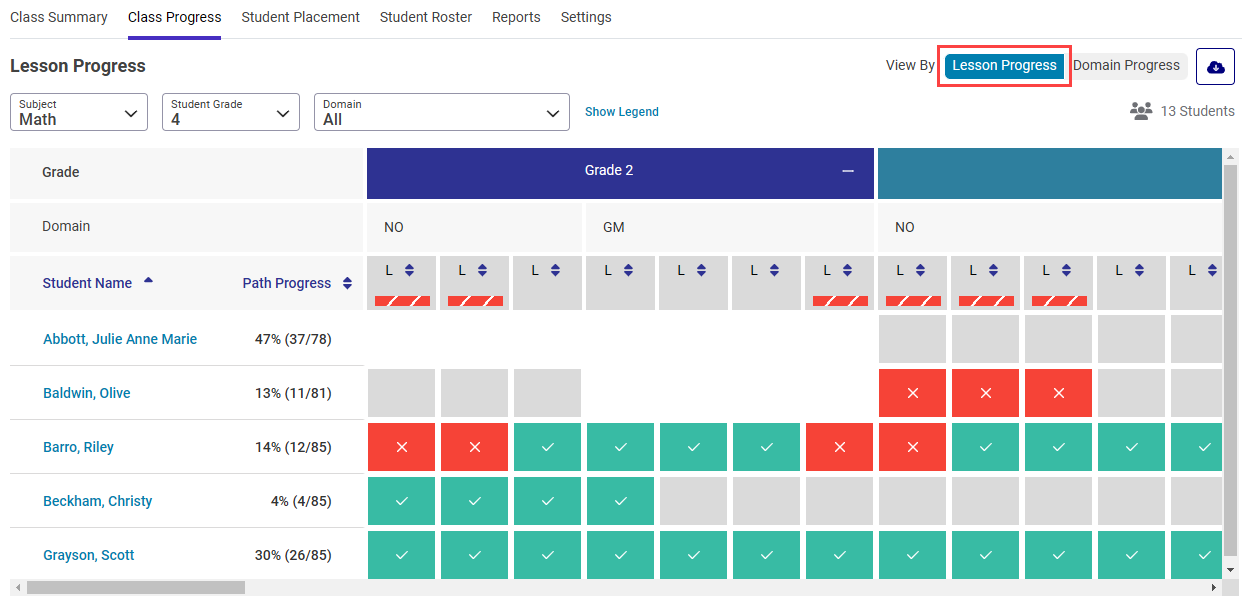
Task: Sort by Path Progress arrows icon
Action: coord(347,283)
